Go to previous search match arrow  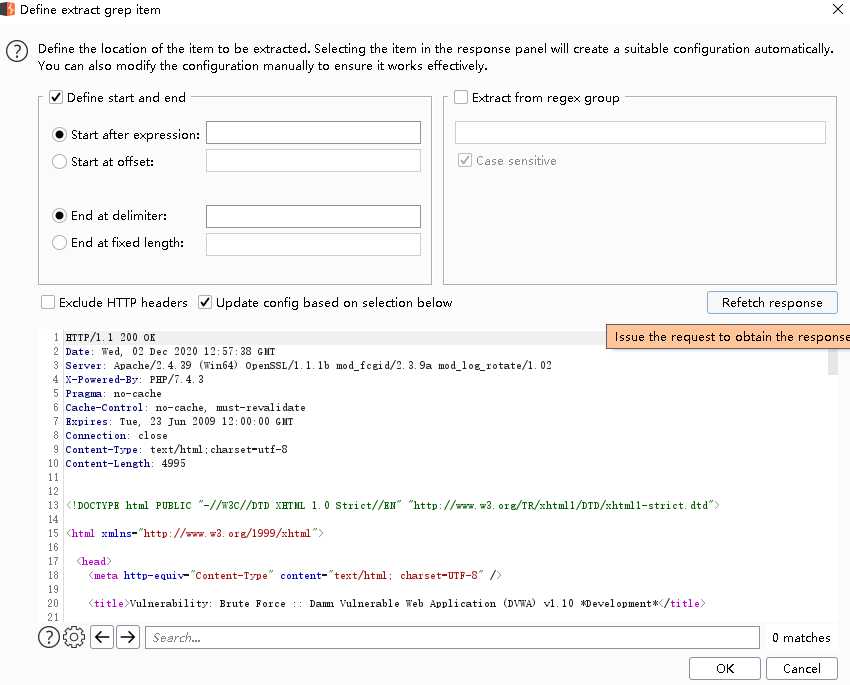pos(102,637)
